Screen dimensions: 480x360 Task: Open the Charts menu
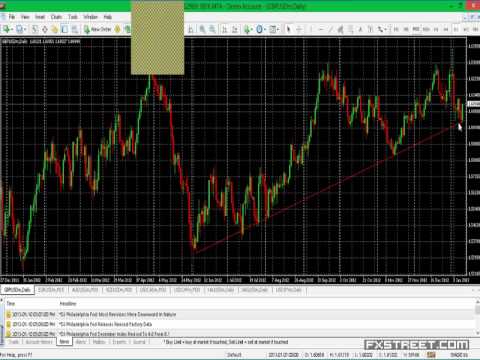(56, 17)
